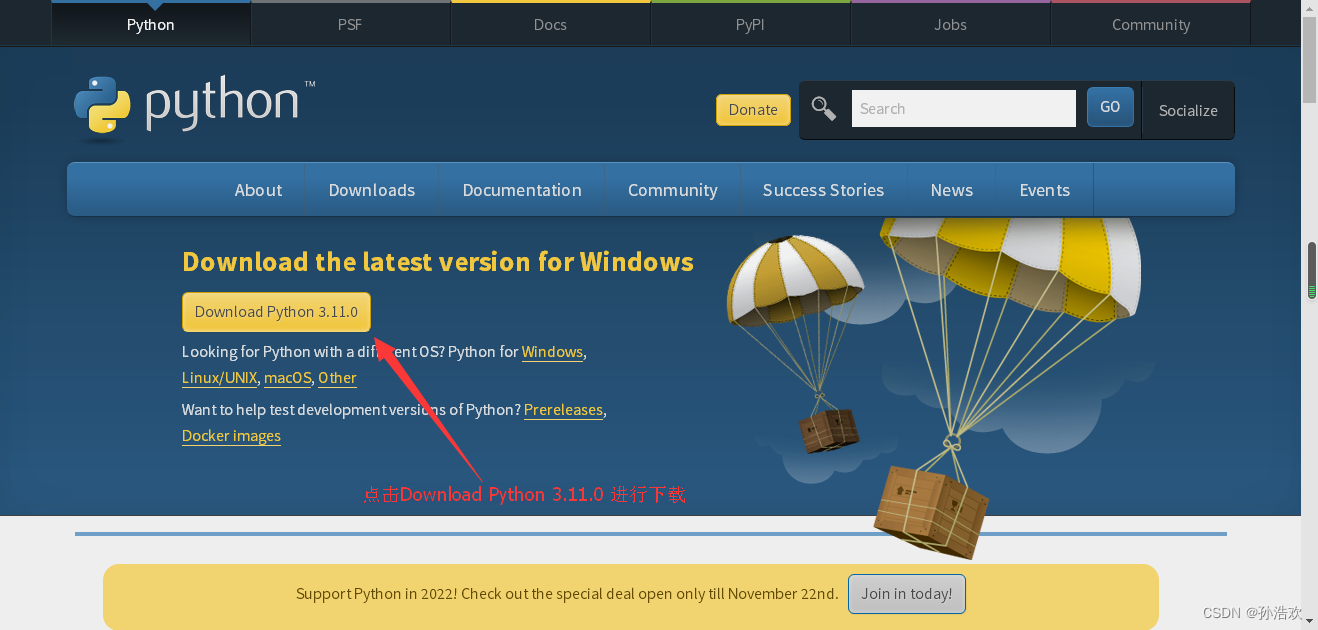Open the Community navigation menu
Screen dimensions: 1318x630
click(x=673, y=190)
